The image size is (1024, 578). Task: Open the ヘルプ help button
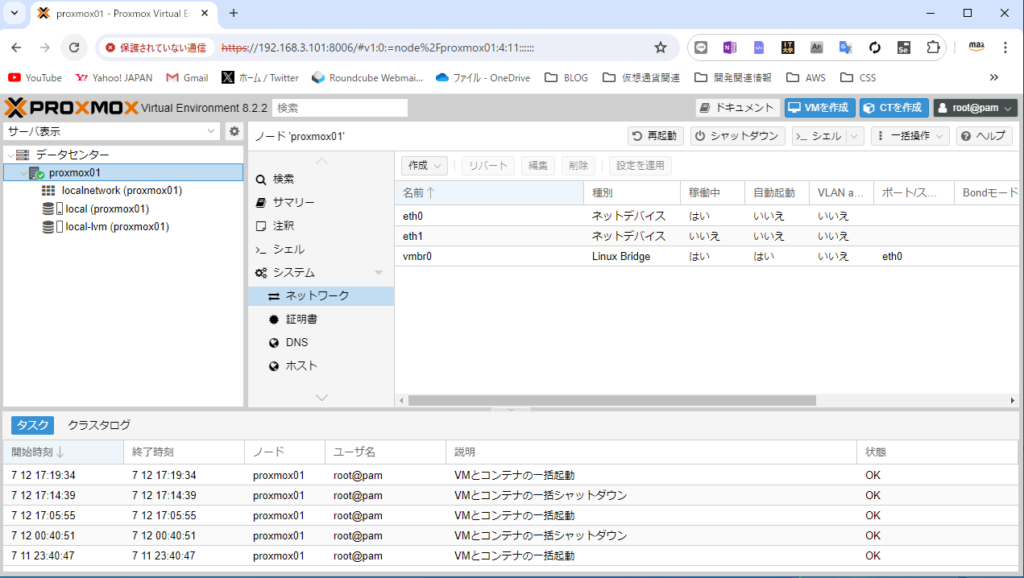click(x=982, y=136)
